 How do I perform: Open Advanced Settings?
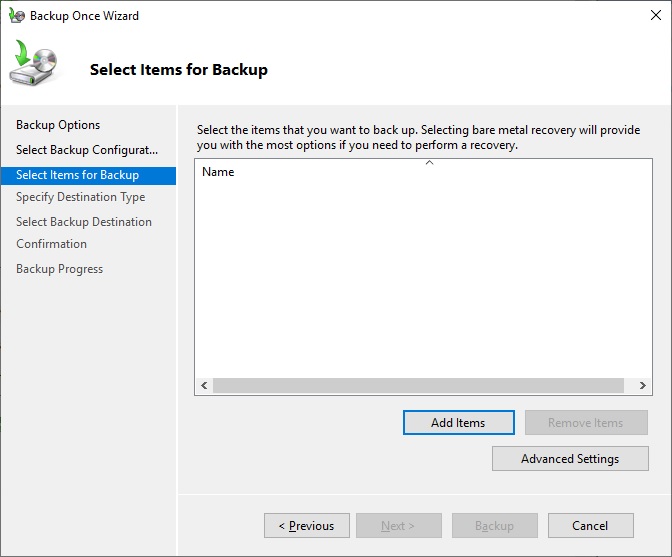(x=570, y=459)
